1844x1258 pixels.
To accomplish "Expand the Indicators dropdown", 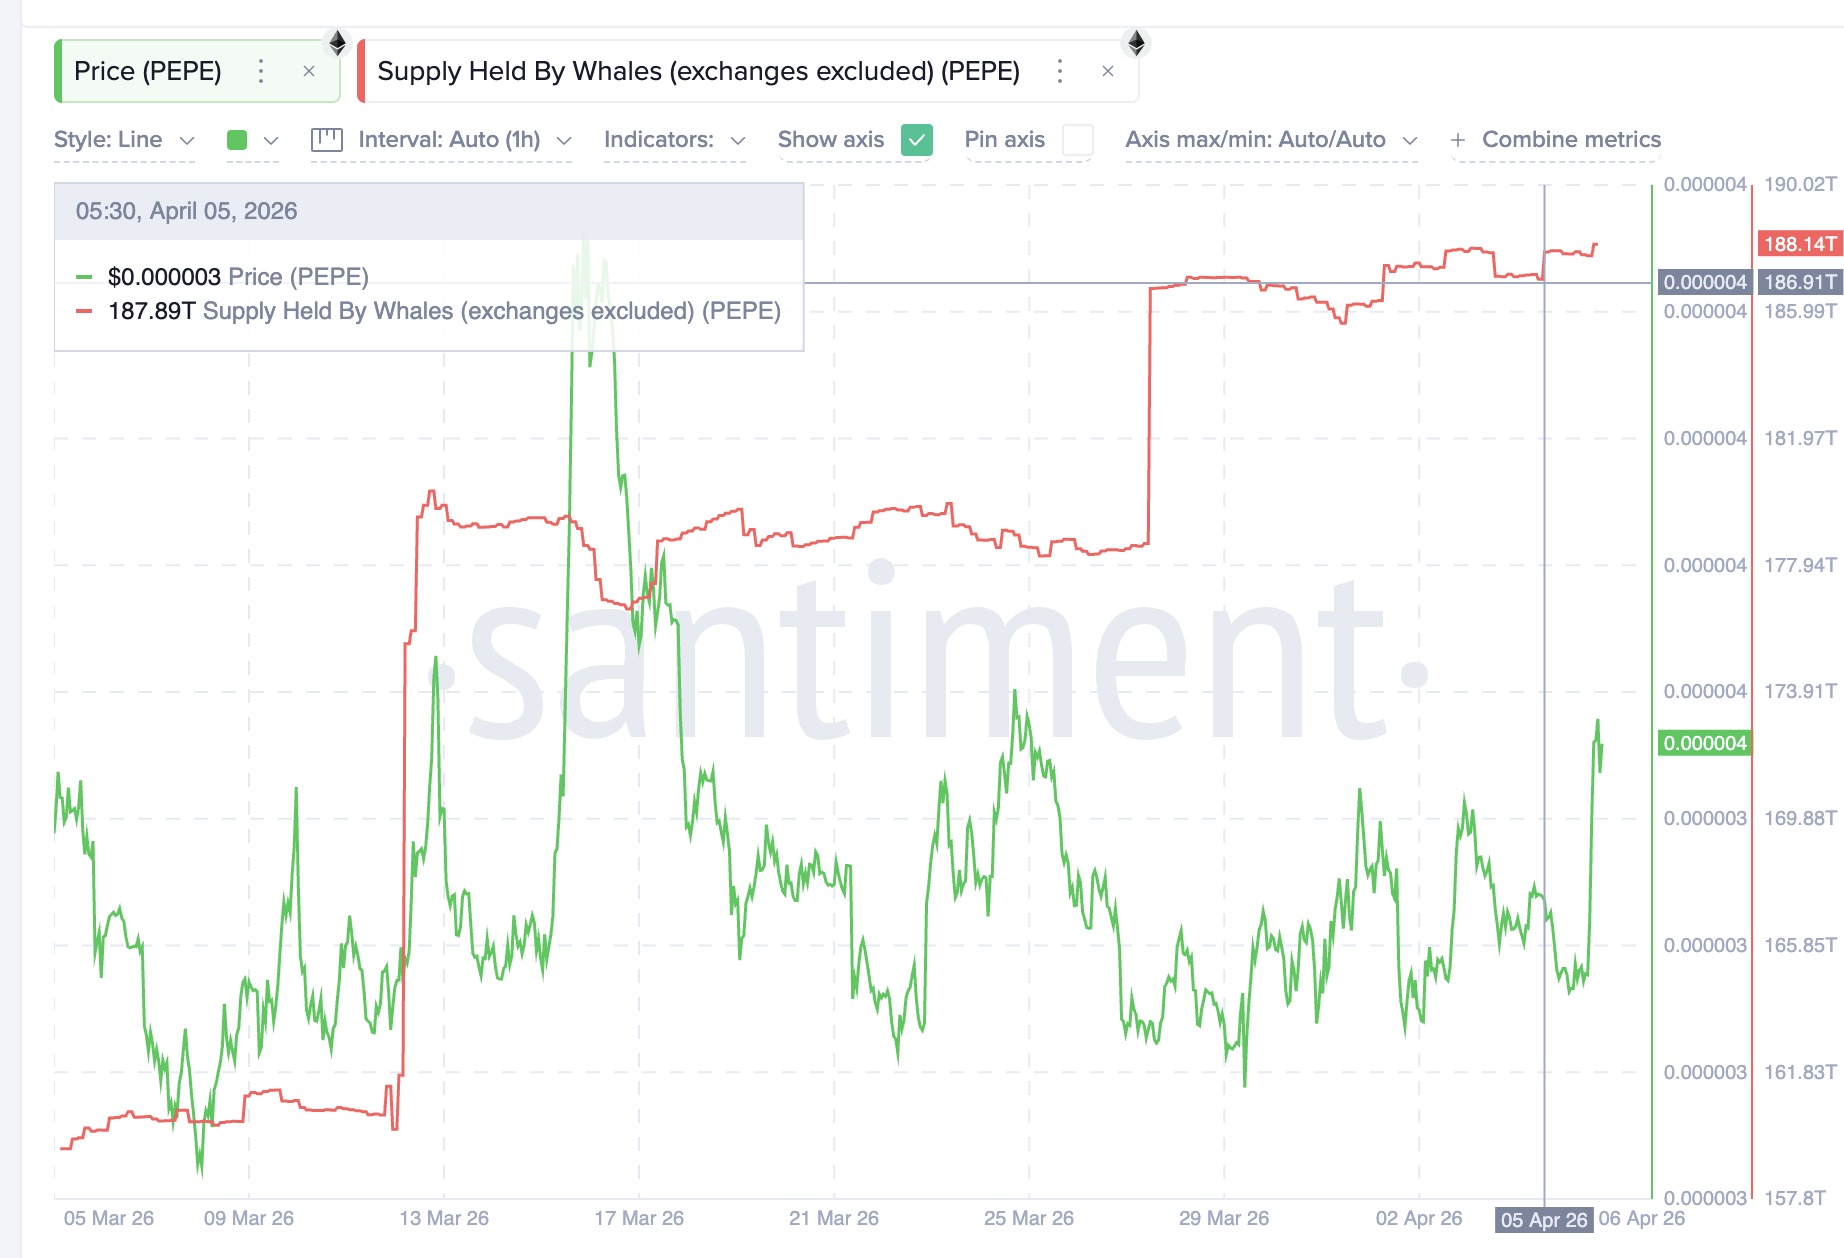I will 674,140.
